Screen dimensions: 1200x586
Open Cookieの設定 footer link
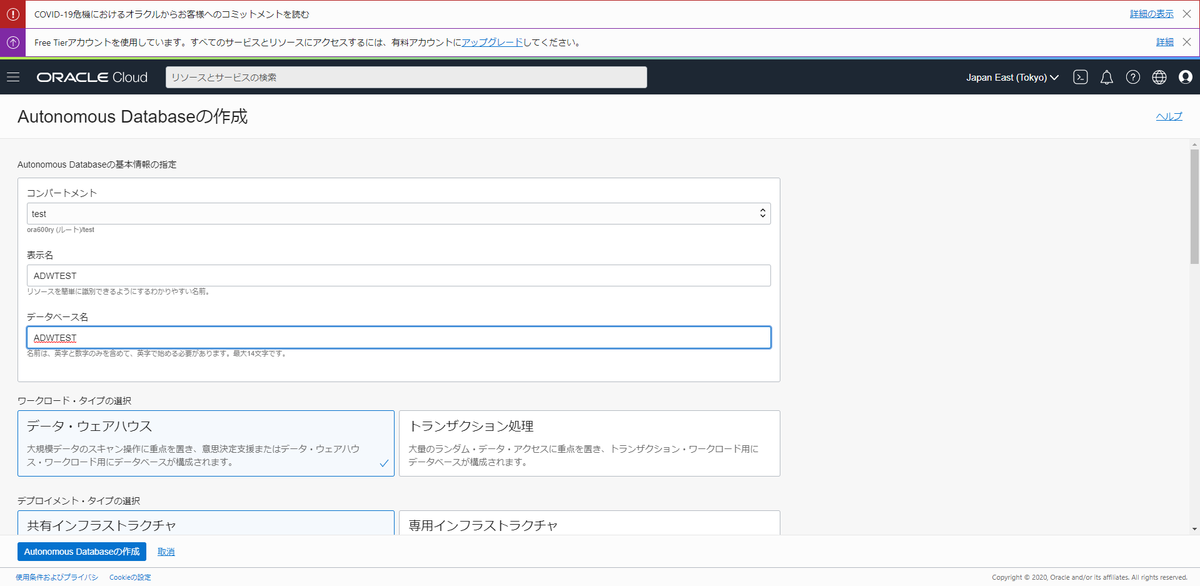pos(130,577)
